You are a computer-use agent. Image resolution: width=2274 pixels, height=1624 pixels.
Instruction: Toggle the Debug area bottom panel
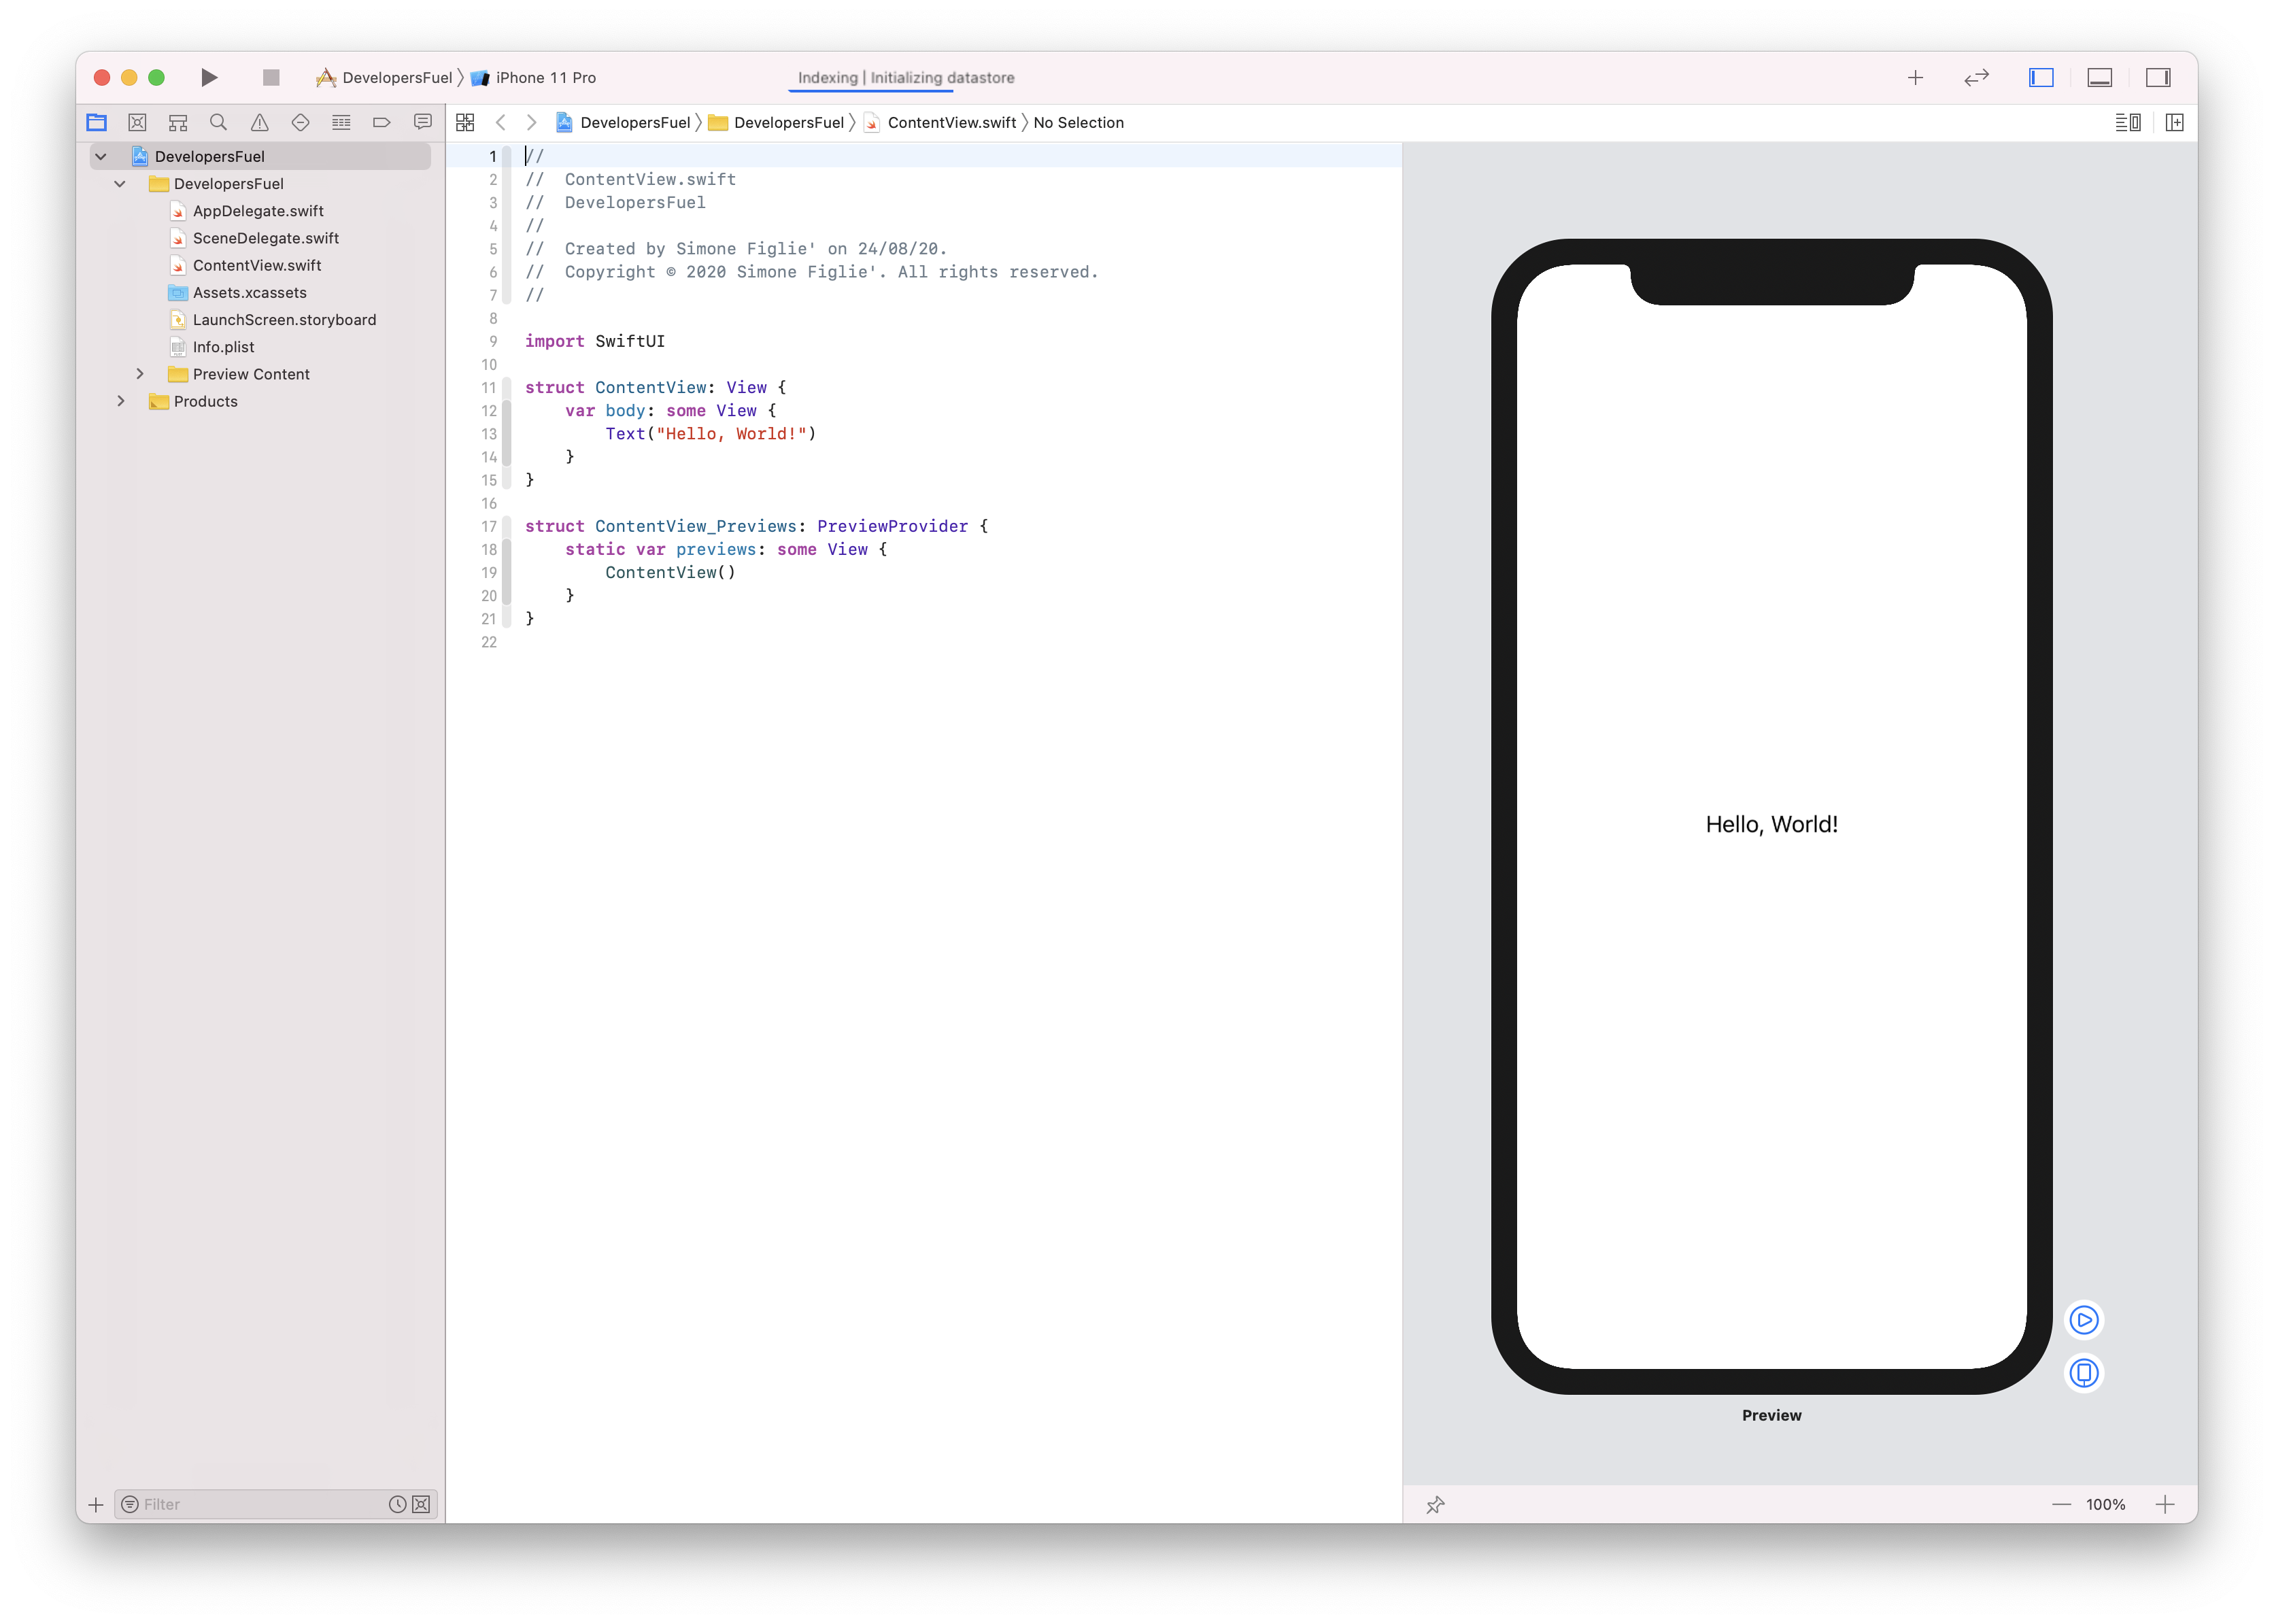(x=2100, y=77)
